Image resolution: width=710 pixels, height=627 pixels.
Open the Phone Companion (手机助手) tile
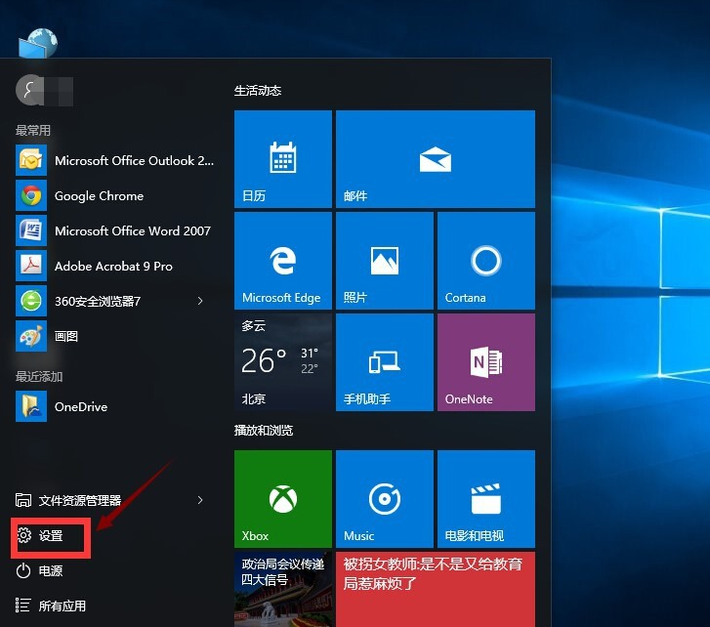(384, 362)
